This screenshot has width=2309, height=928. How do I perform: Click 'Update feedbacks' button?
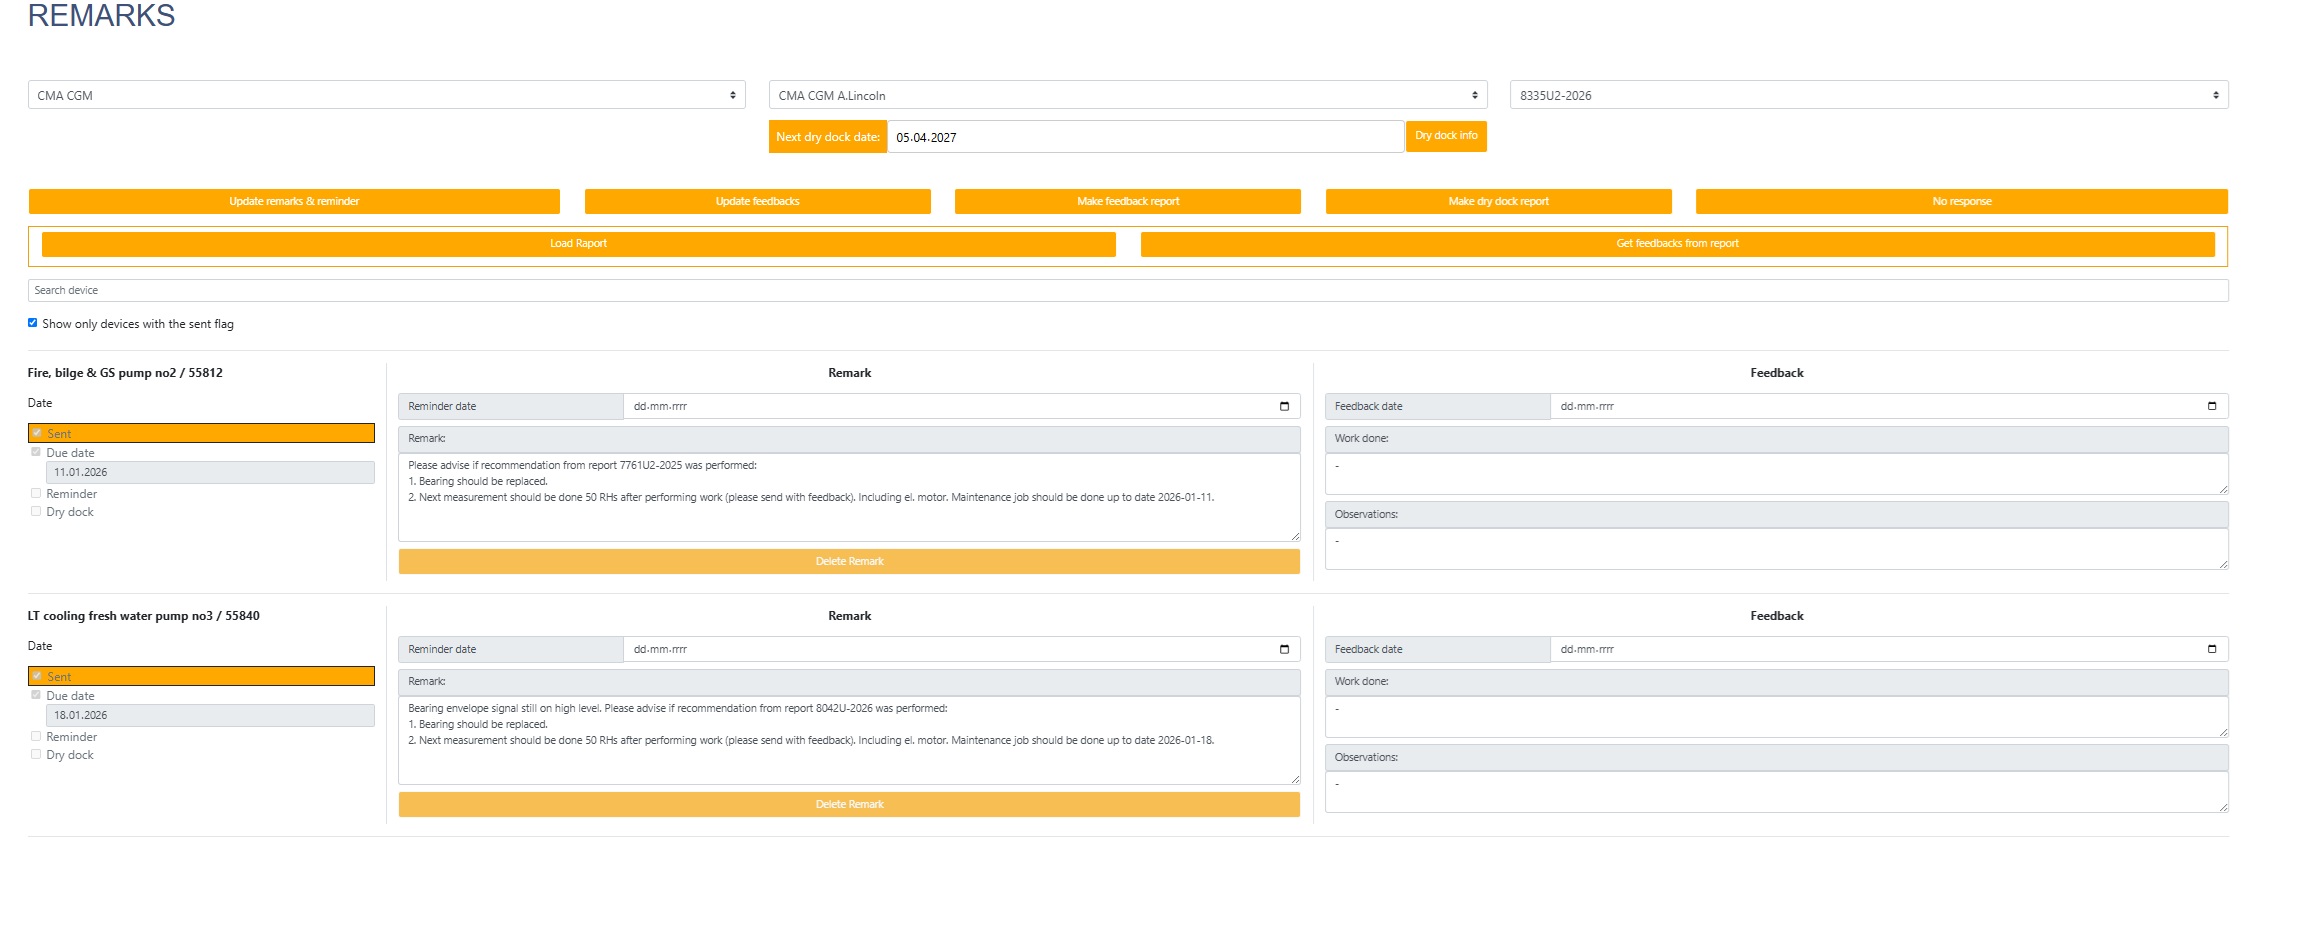[757, 201]
